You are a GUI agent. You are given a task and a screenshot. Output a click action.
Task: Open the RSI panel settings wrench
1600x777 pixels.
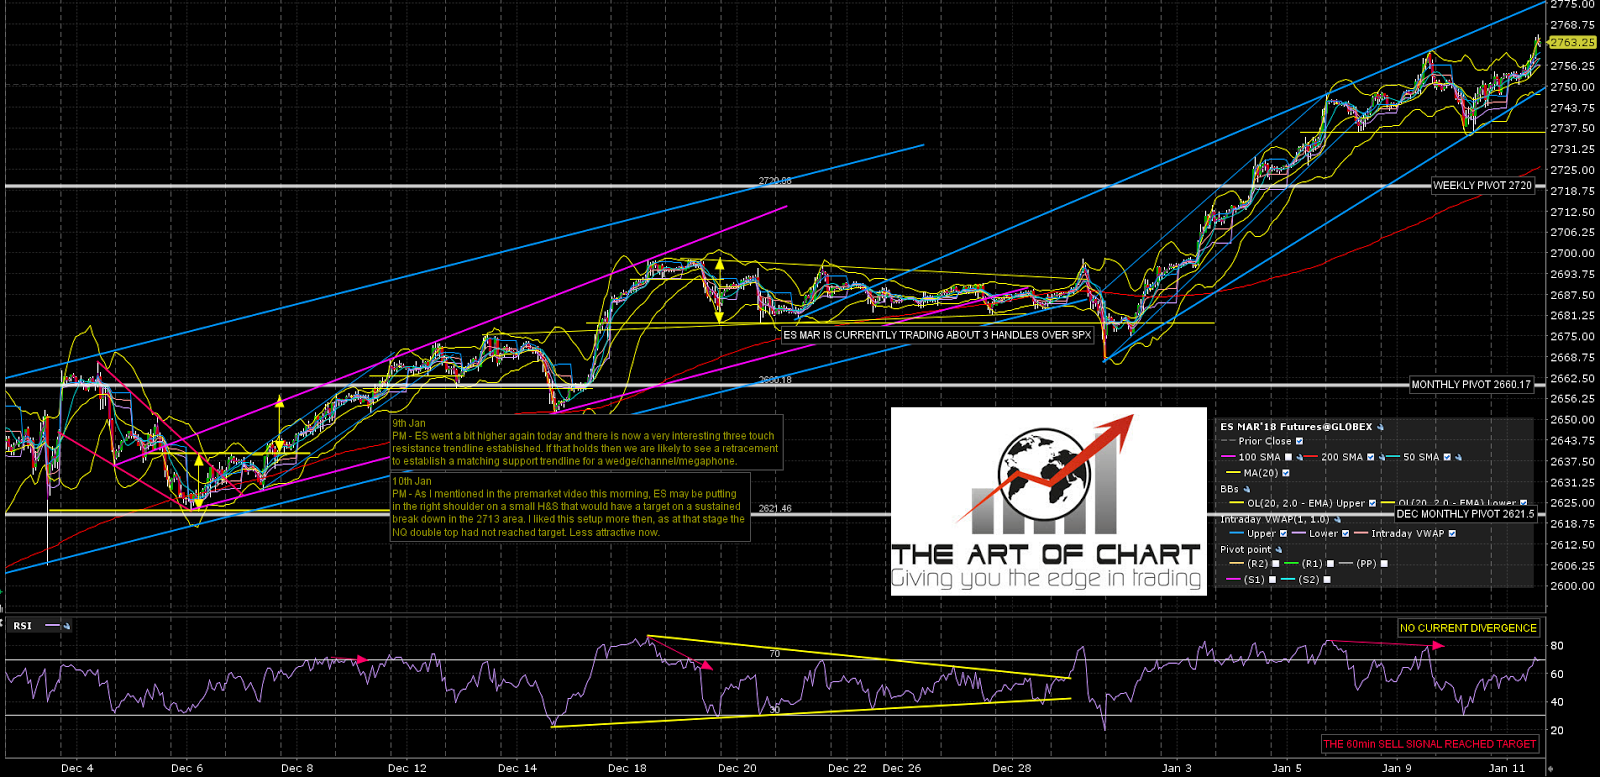(x=67, y=626)
